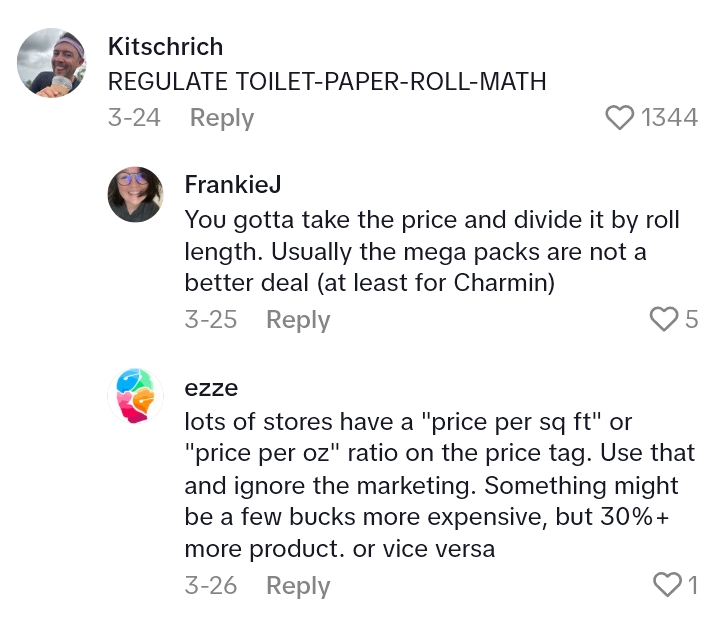Click the 3-25 date on FrankieJ's reply

pyautogui.click(x=211, y=320)
